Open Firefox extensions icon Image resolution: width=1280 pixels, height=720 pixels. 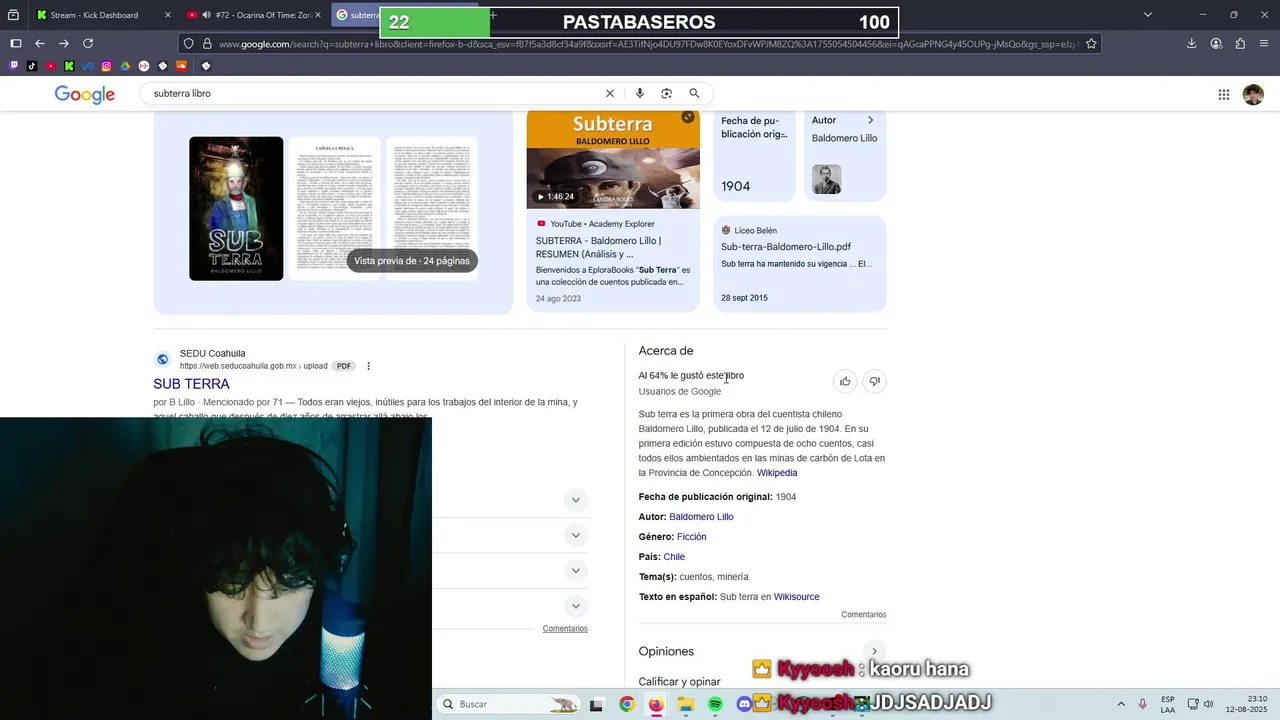pos(1240,43)
